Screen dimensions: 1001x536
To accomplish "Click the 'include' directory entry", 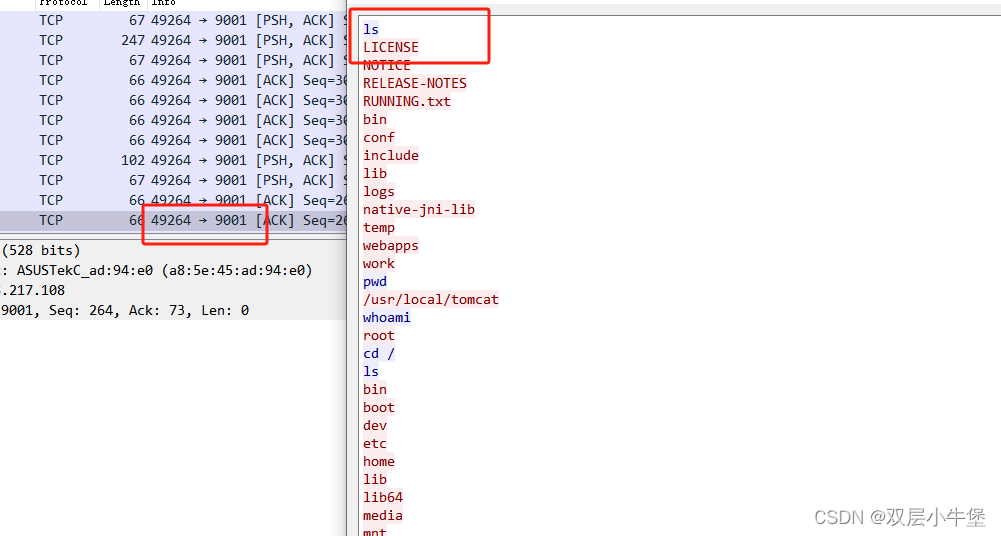I will tap(391, 155).
